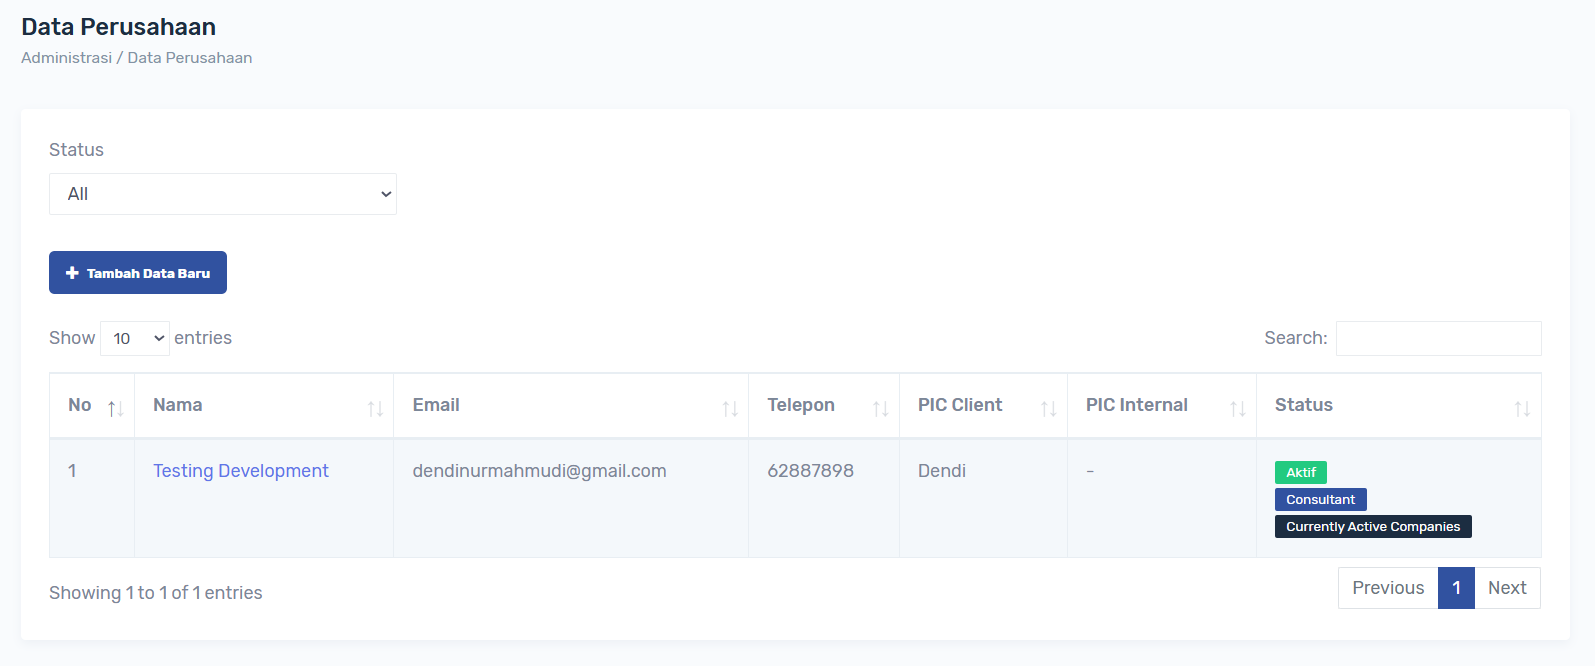Sort PIC Internal column via arrows
This screenshot has height=666, width=1595.
[1237, 408]
